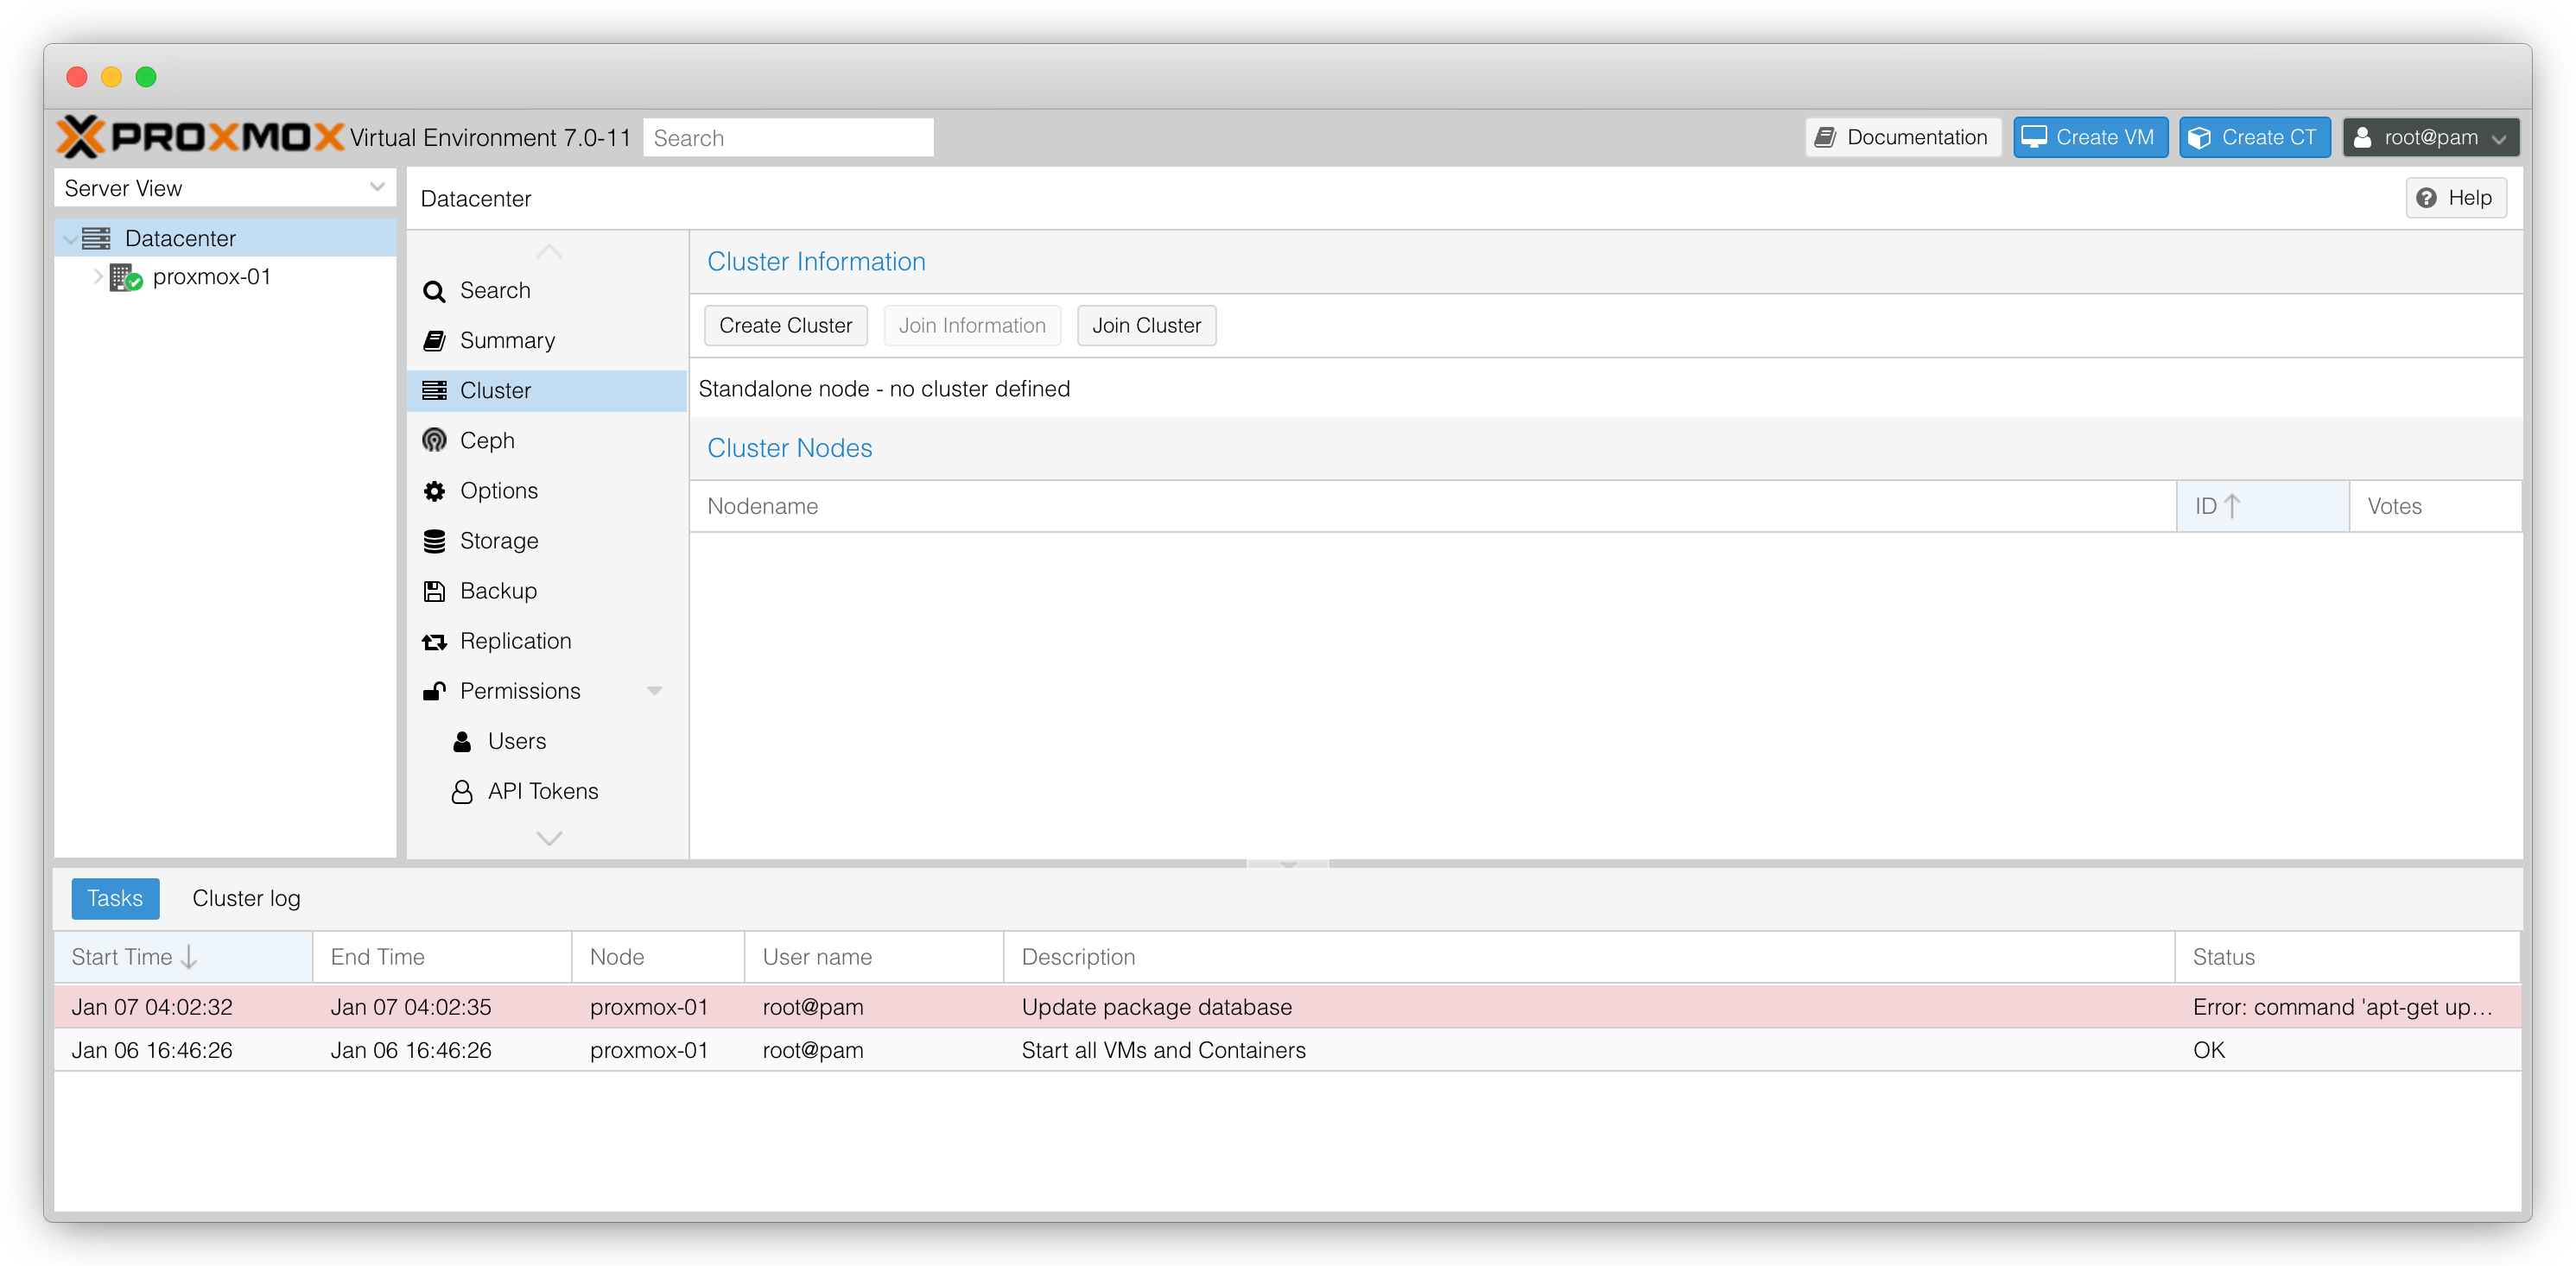Image resolution: width=2576 pixels, height=1266 pixels.
Task: Click the Join Cluster button
Action: click(x=1146, y=326)
